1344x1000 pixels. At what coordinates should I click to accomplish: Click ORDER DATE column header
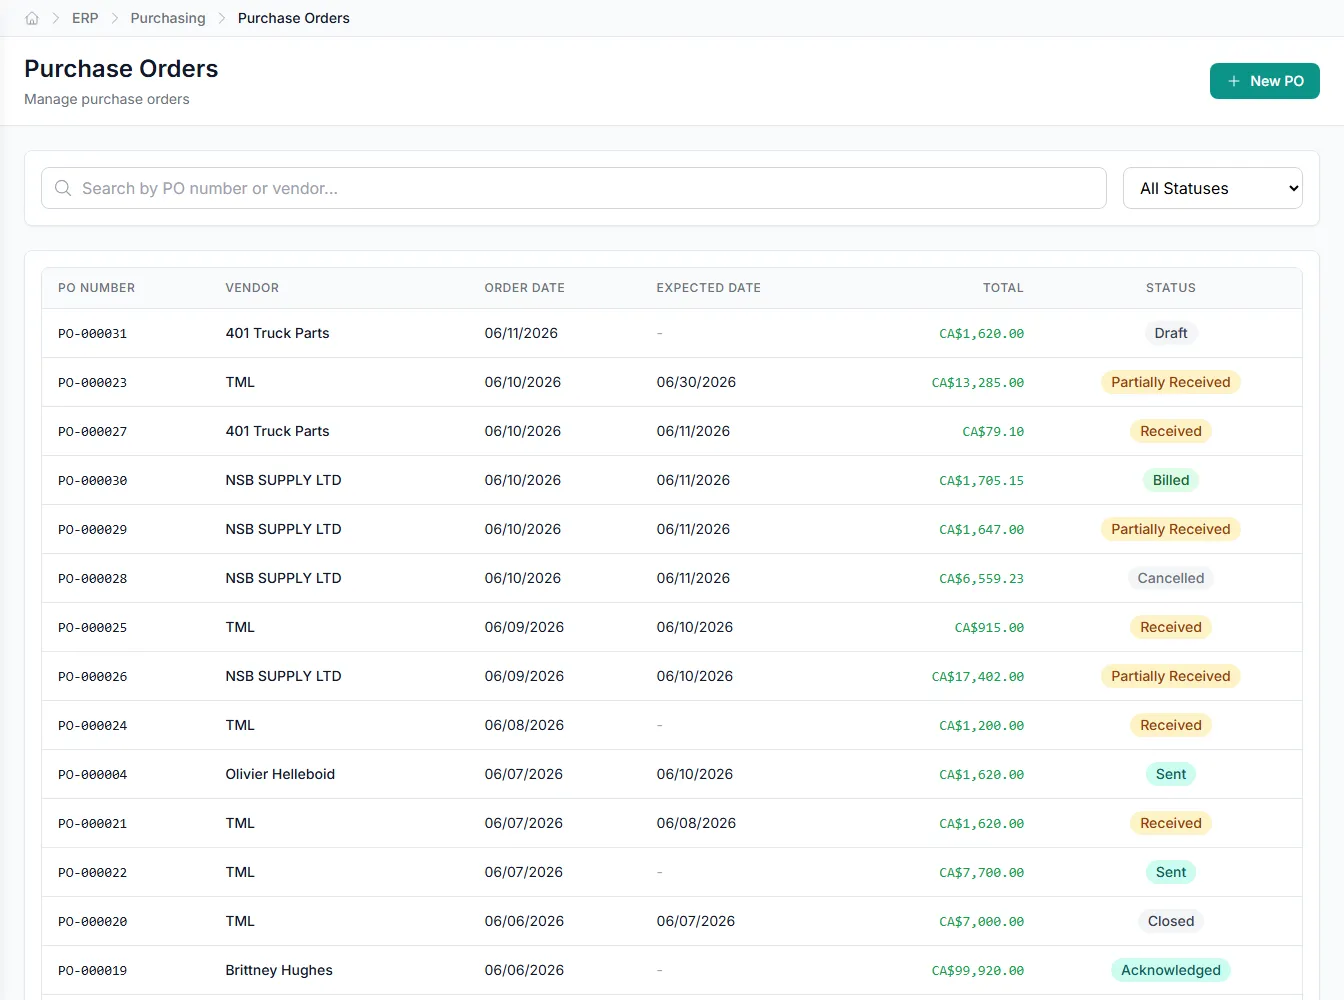(x=525, y=288)
